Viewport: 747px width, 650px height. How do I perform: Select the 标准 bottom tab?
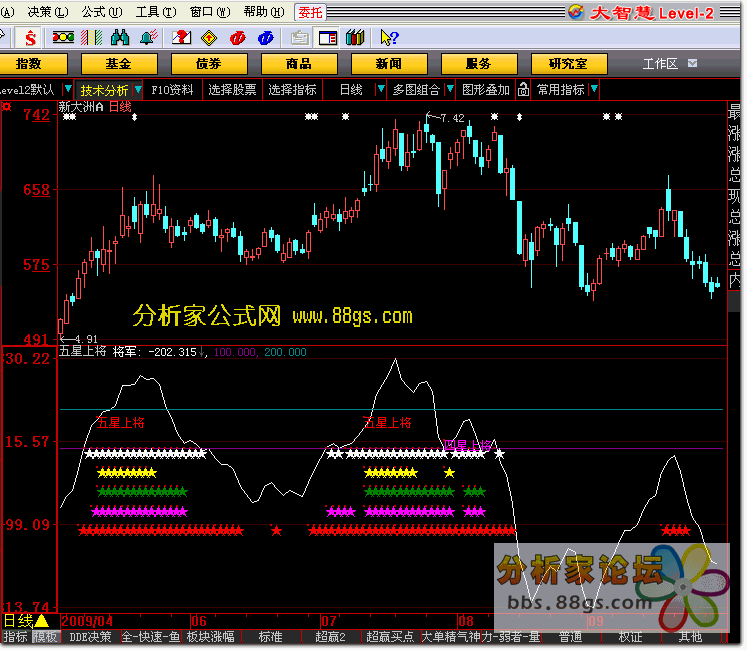point(271,637)
